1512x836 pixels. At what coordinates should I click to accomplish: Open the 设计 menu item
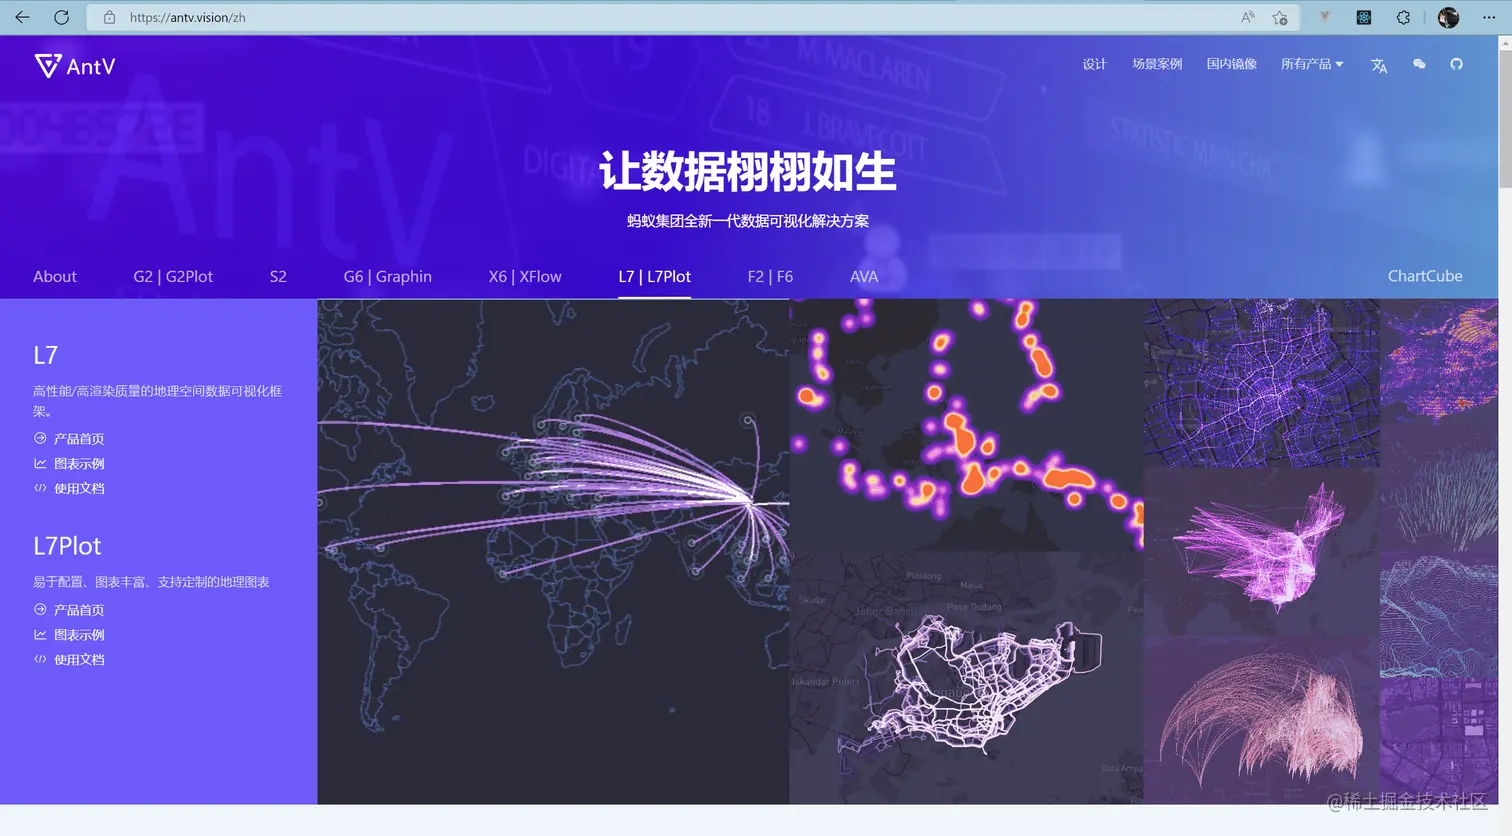[1095, 64]
